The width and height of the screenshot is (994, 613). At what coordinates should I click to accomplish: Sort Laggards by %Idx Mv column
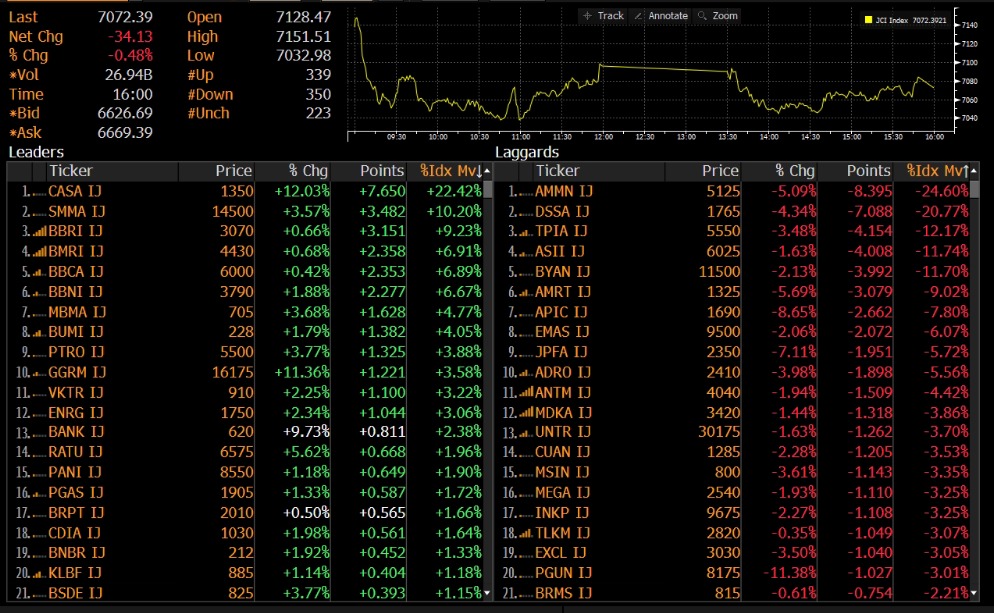(x=936, y=171)
